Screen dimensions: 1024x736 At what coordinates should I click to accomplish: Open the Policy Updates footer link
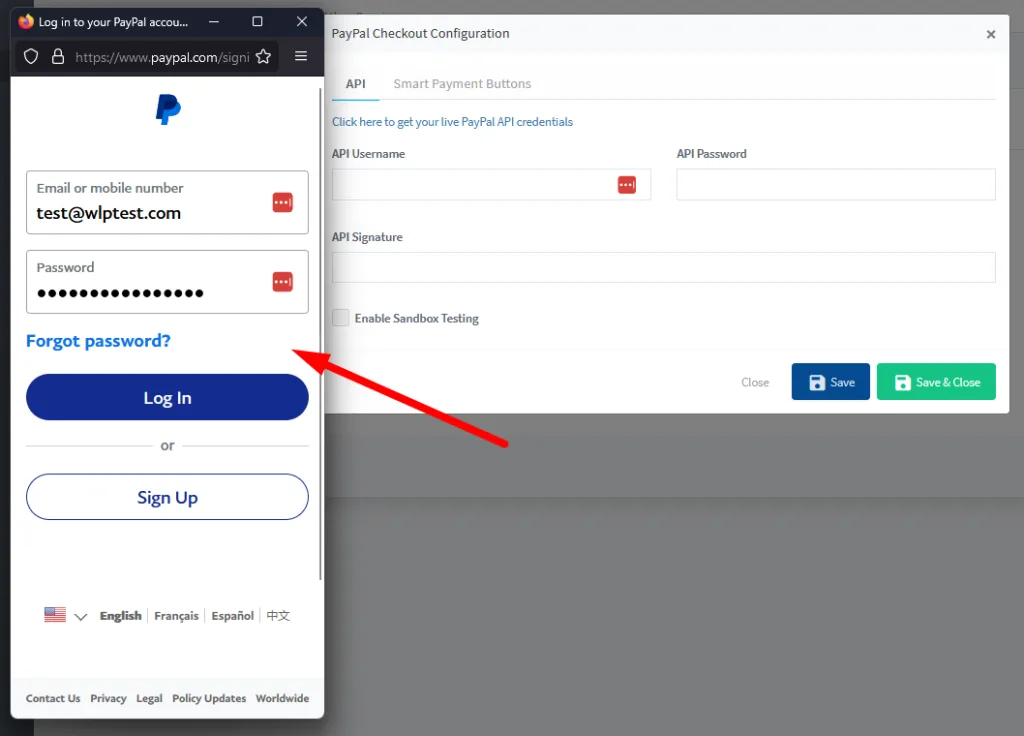click(209, 698)
